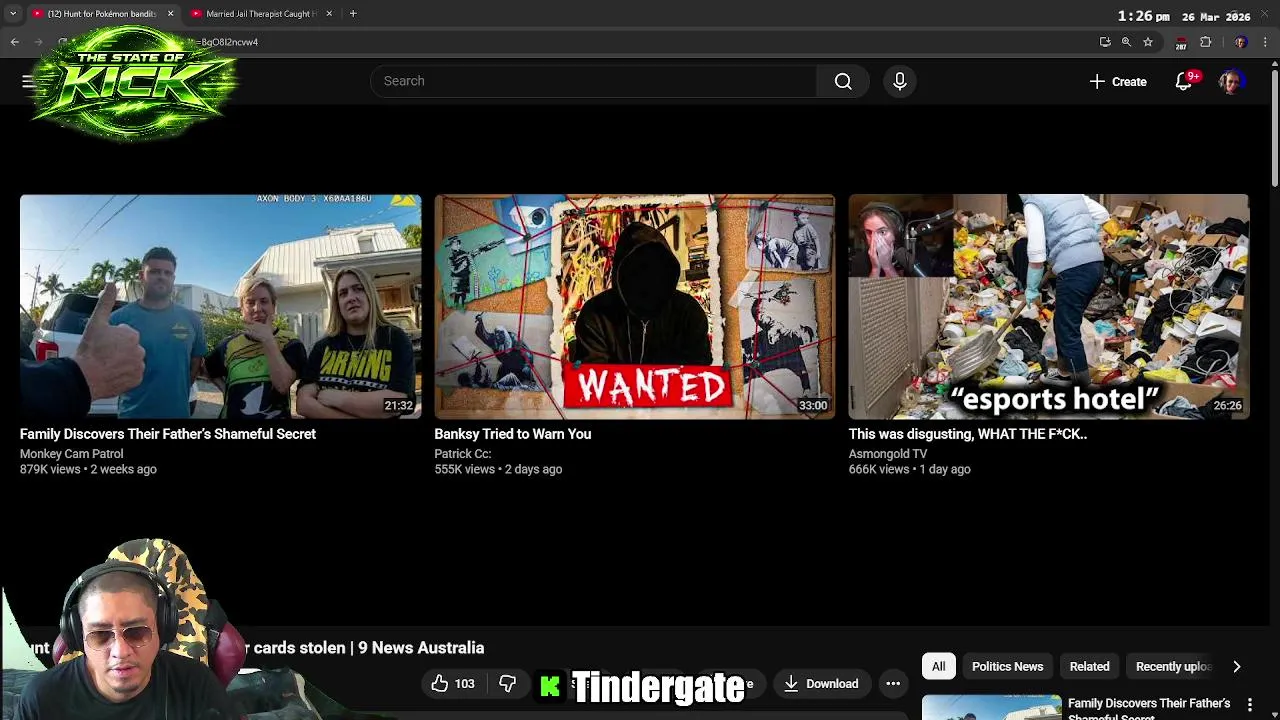Open the title Family Discovers Their Father's Shameful Secret
Screen dimensions: 1280x720
(x=168, y=434)
